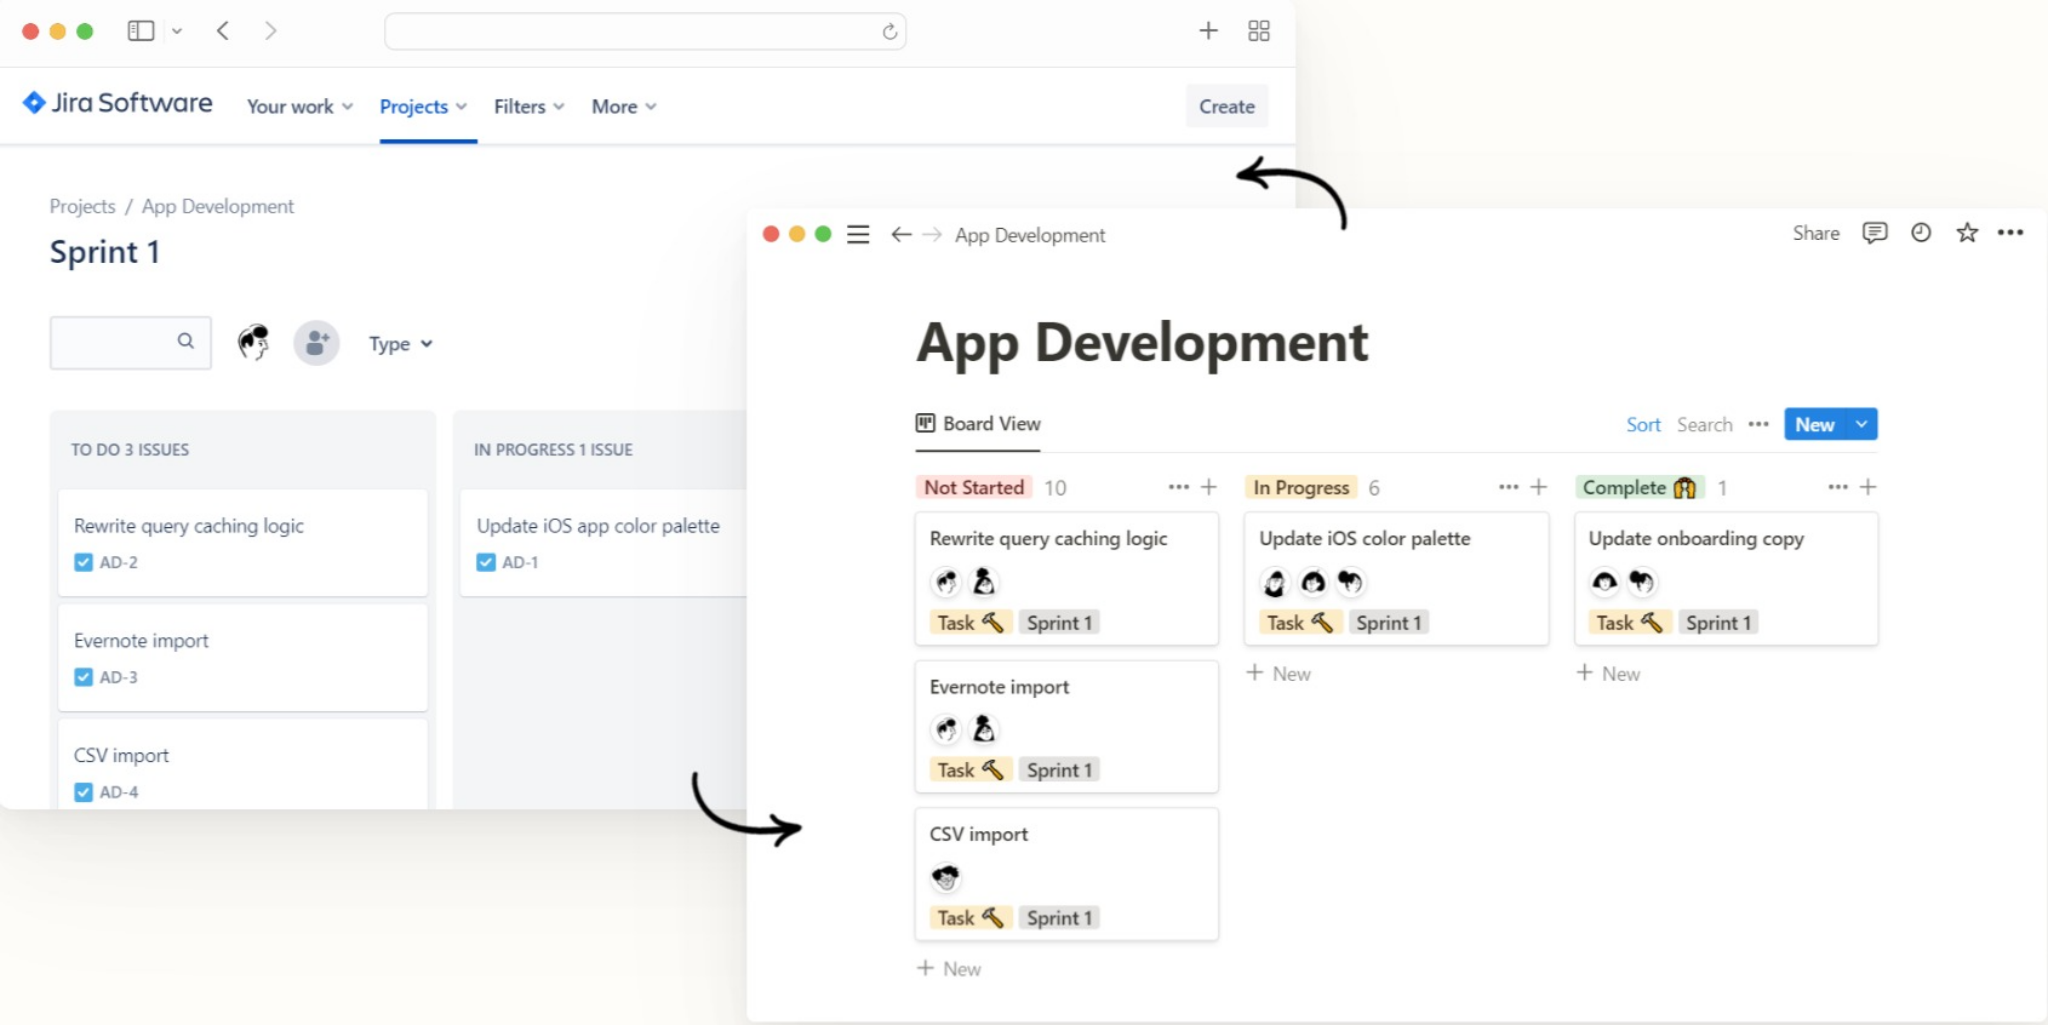
Task: Open page history clock icon in Notion
Action: [x=1921, y=233]
